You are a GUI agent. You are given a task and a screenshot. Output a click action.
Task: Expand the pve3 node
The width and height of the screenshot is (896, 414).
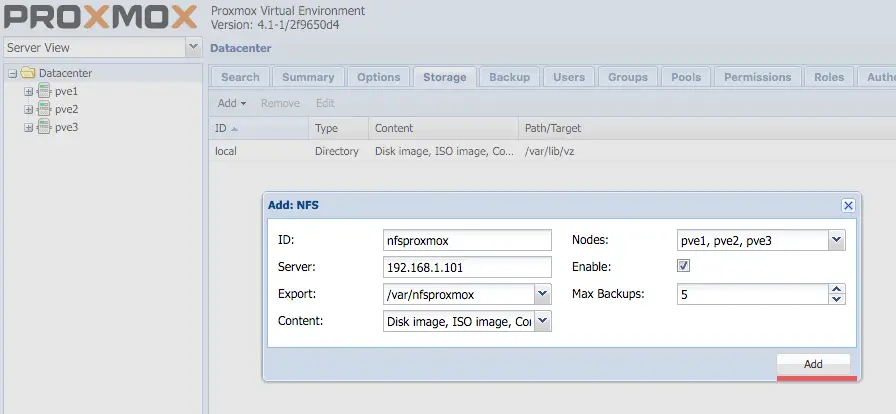[x=29, y=128]
